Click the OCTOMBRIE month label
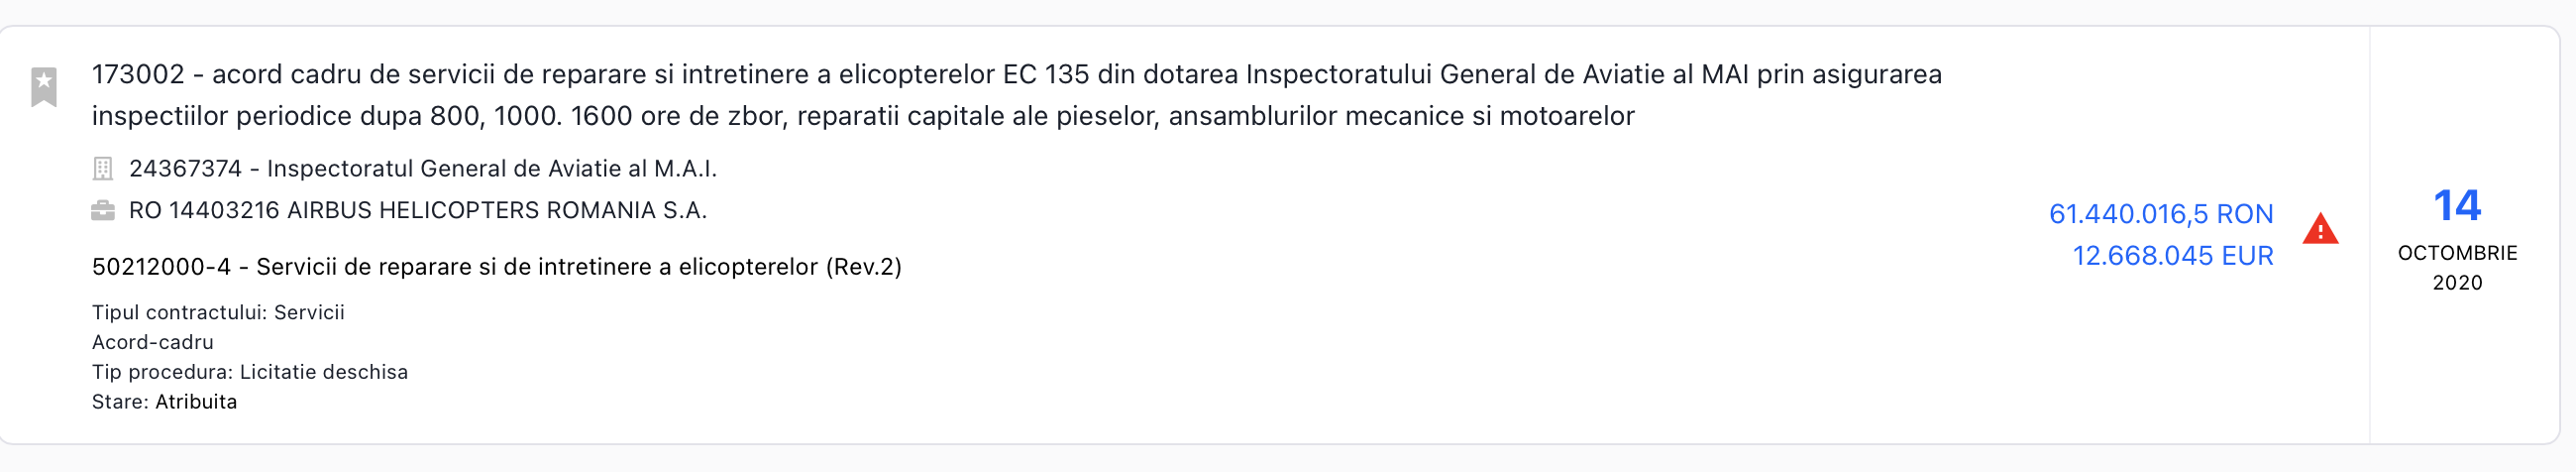 2456,254
